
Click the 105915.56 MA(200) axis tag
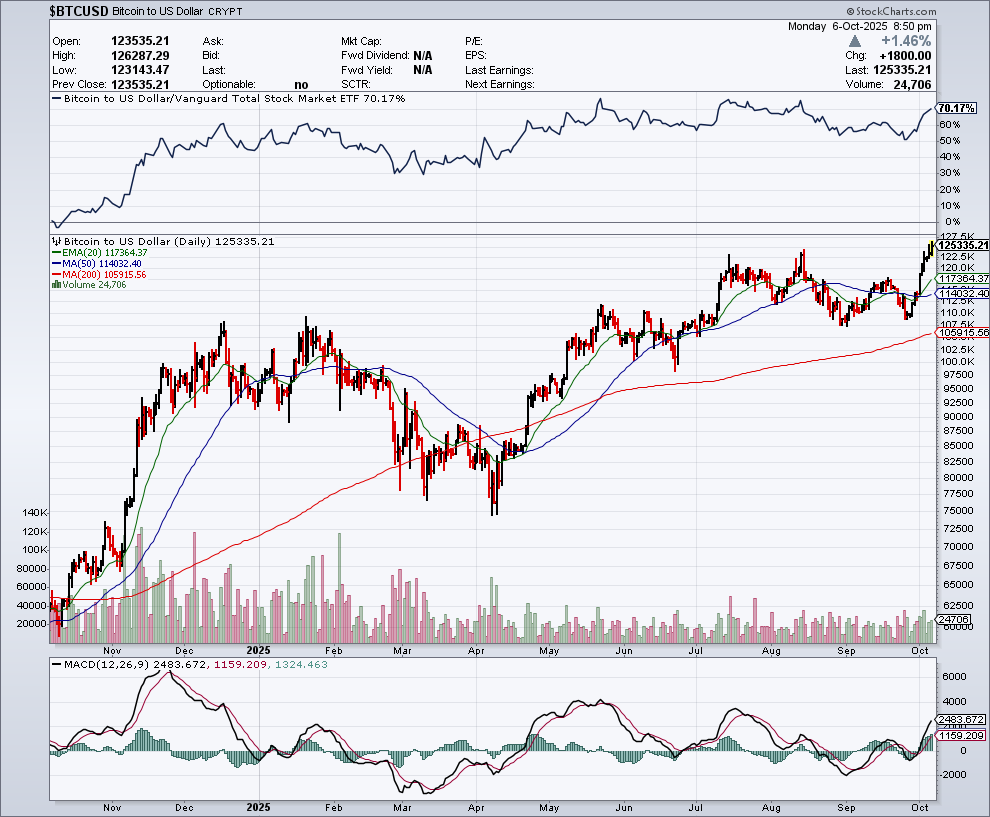tap(962, 332)
